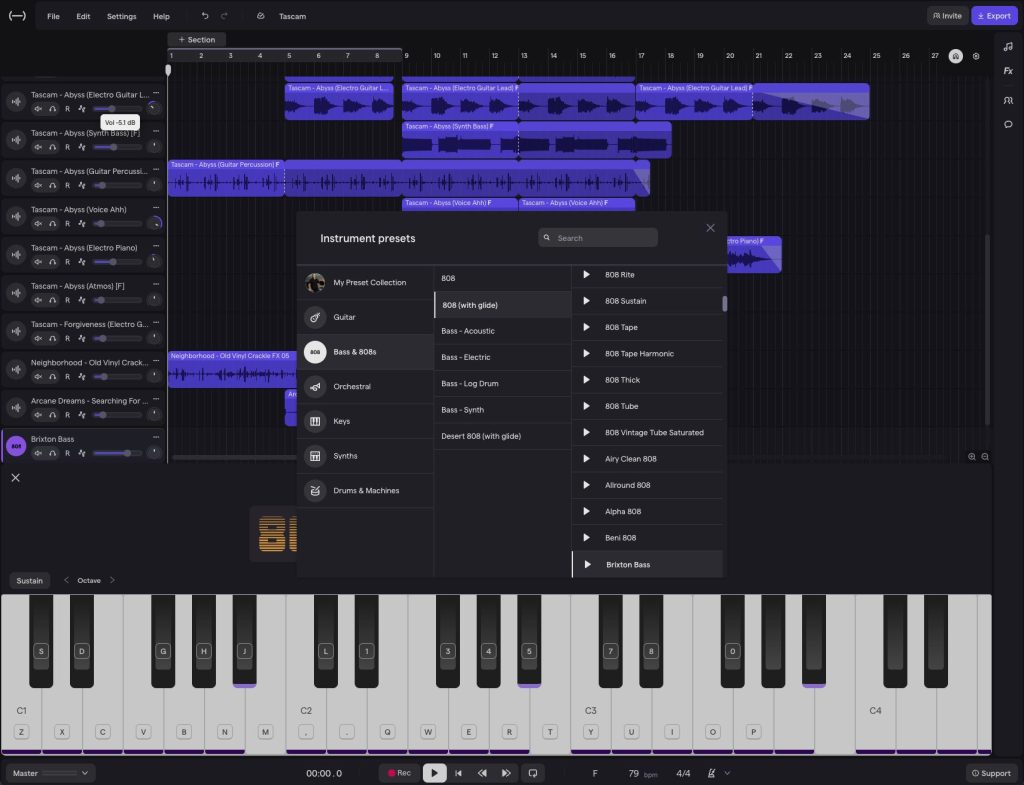The height and width of the screenshot is (785, 1024).
Task: Zoom in on the timeline
Action: click(x=972, y=457)
